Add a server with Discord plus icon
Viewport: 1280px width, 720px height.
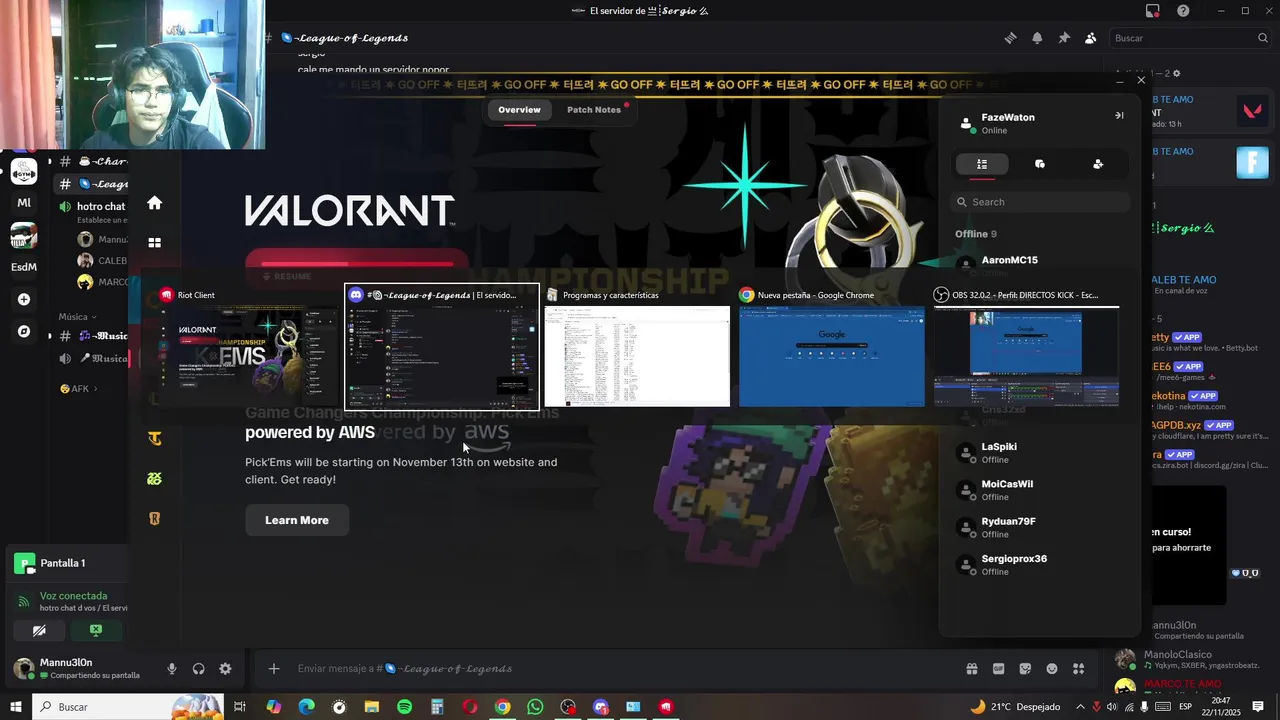click(x=24, y=299)
